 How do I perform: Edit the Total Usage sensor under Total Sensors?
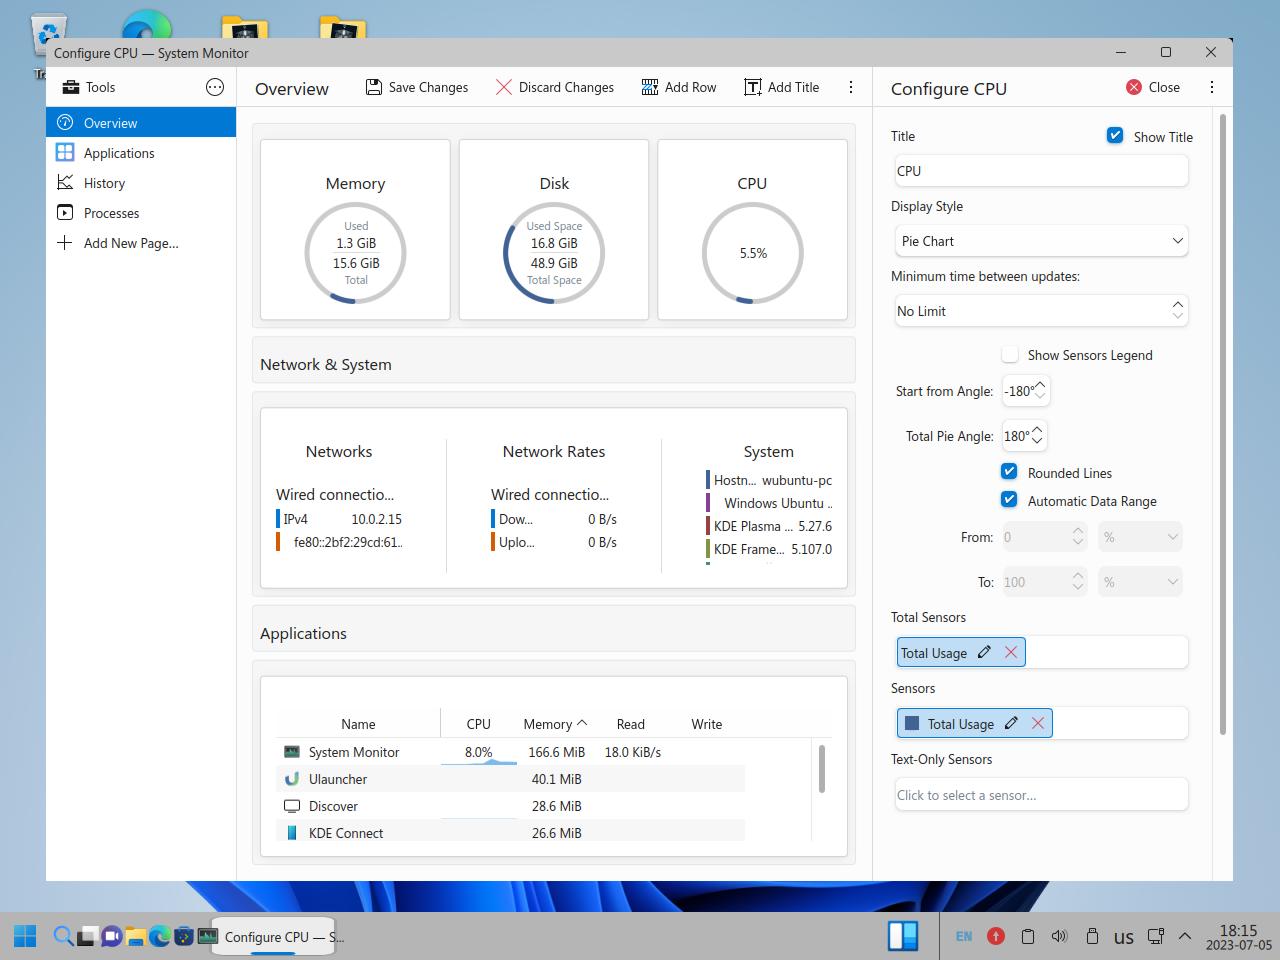pyautogui.click(x=984, y=652)
